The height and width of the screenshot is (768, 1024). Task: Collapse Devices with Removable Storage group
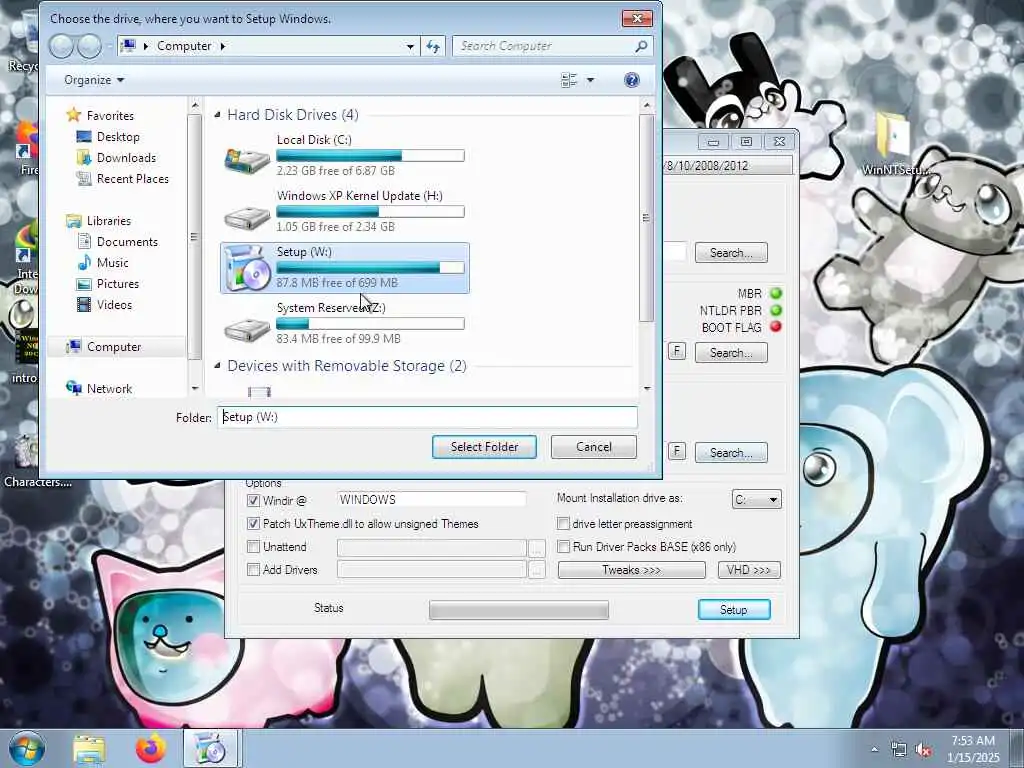pyautogui.click(x=217, y=366)
